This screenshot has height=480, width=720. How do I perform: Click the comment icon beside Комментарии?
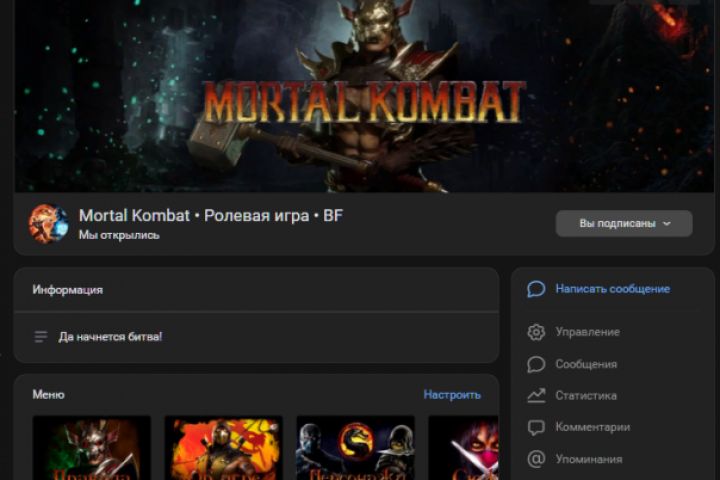[536, 427]
